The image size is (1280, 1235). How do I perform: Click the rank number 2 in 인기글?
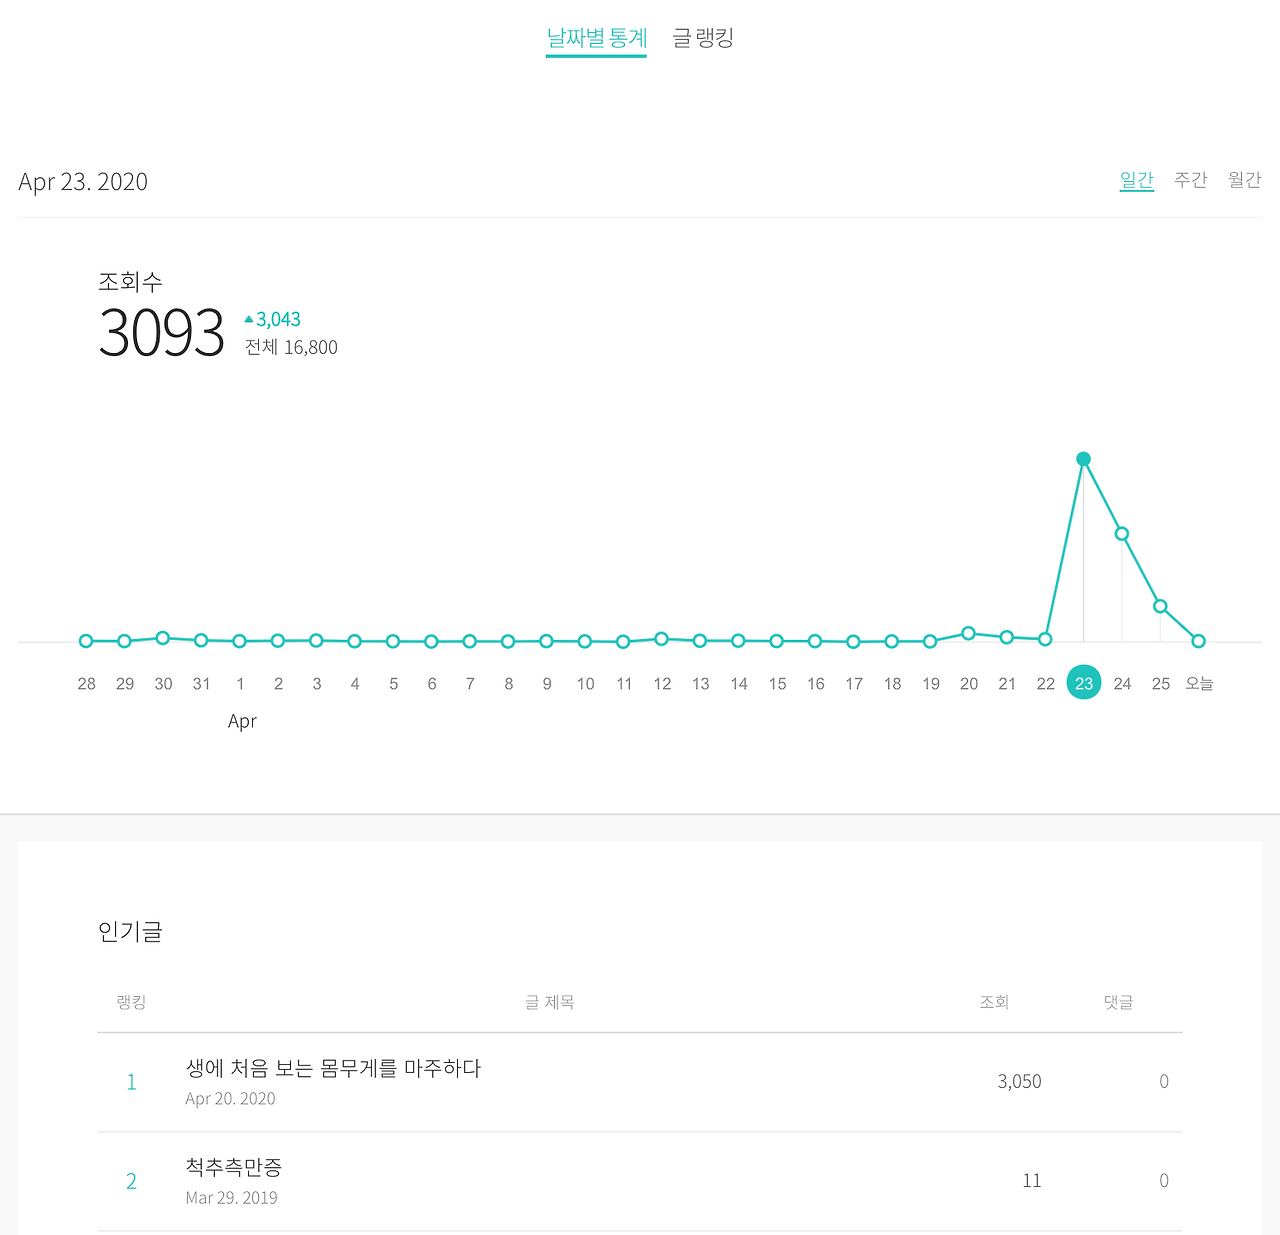[x=131, y=1180]
